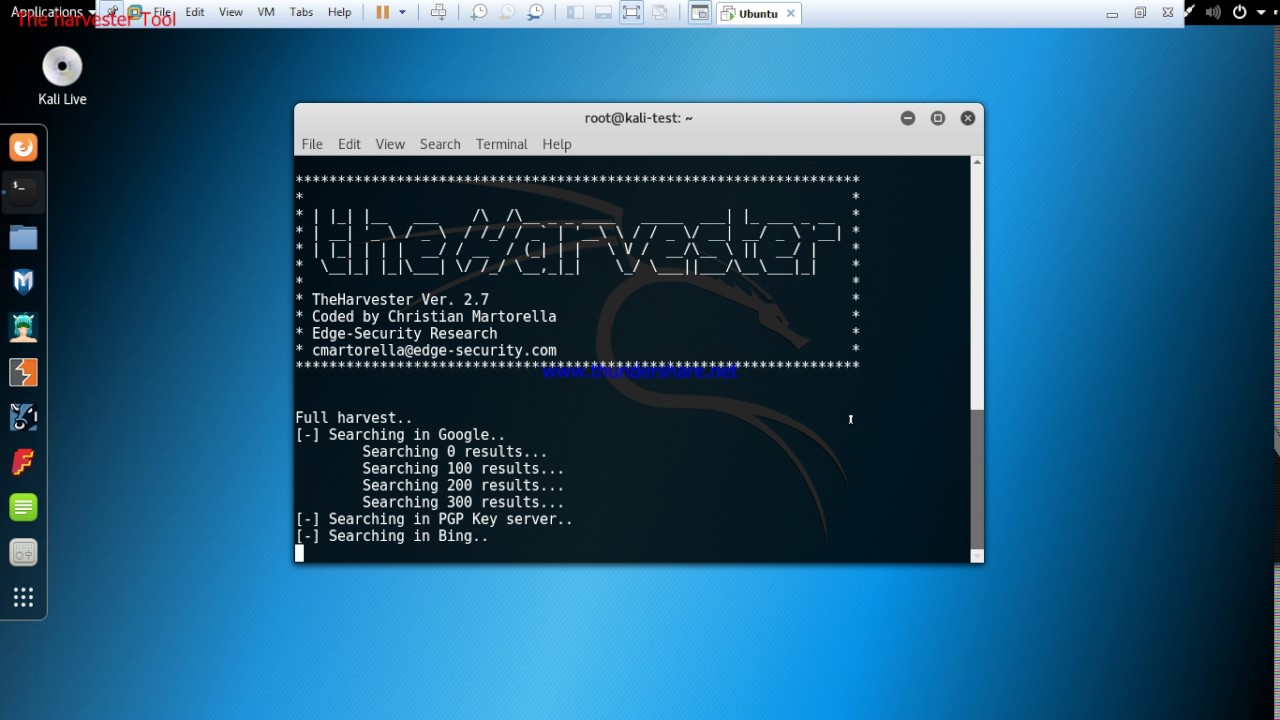Image resolution: width=1280 pixels, height=720 pixels.
Task: Click 'Edge-Security Research' text
Action: 404,333
